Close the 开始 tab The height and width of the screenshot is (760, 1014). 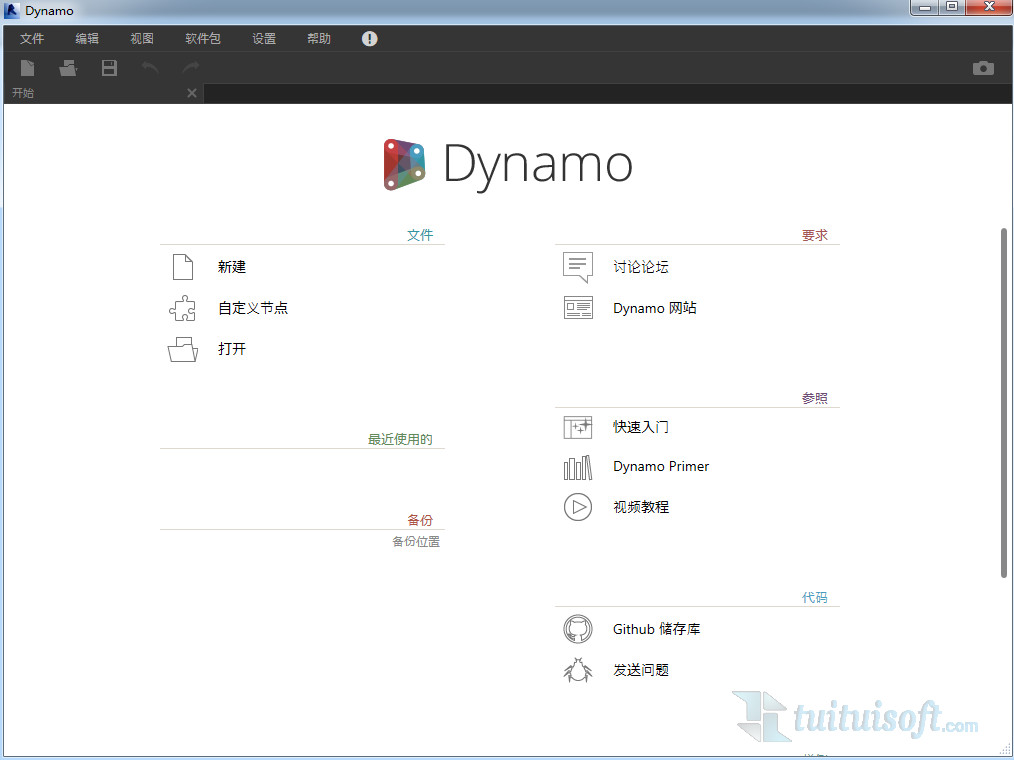click(x=192, y=93)
